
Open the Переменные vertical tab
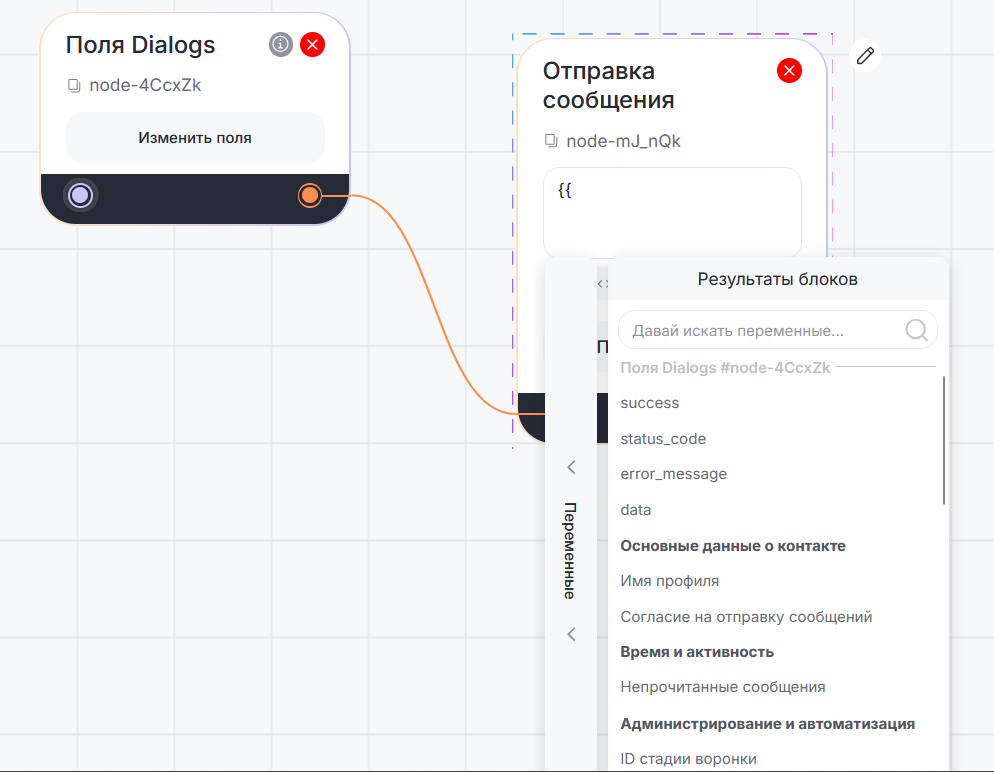pyautogui.click(x=569, y=550)
